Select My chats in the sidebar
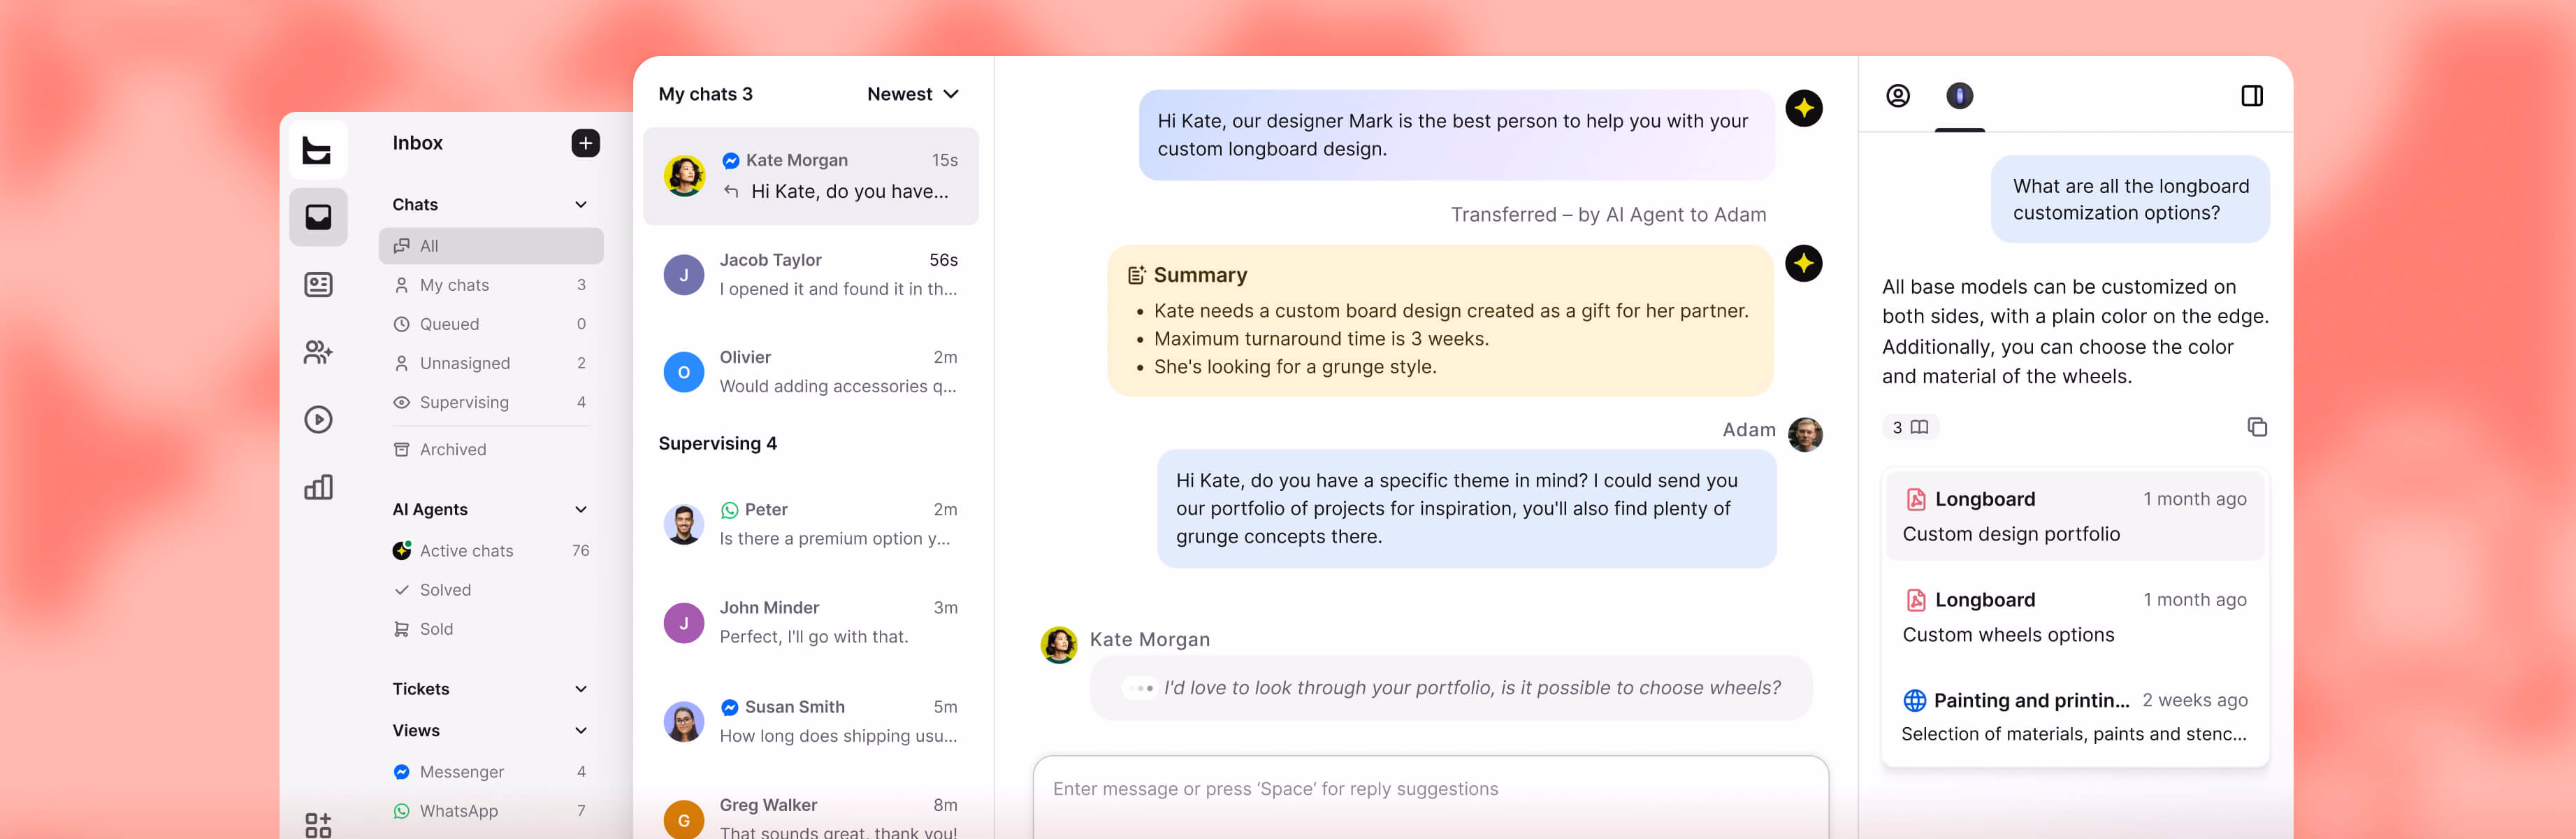2576x839 pixels. pos(490,285)
